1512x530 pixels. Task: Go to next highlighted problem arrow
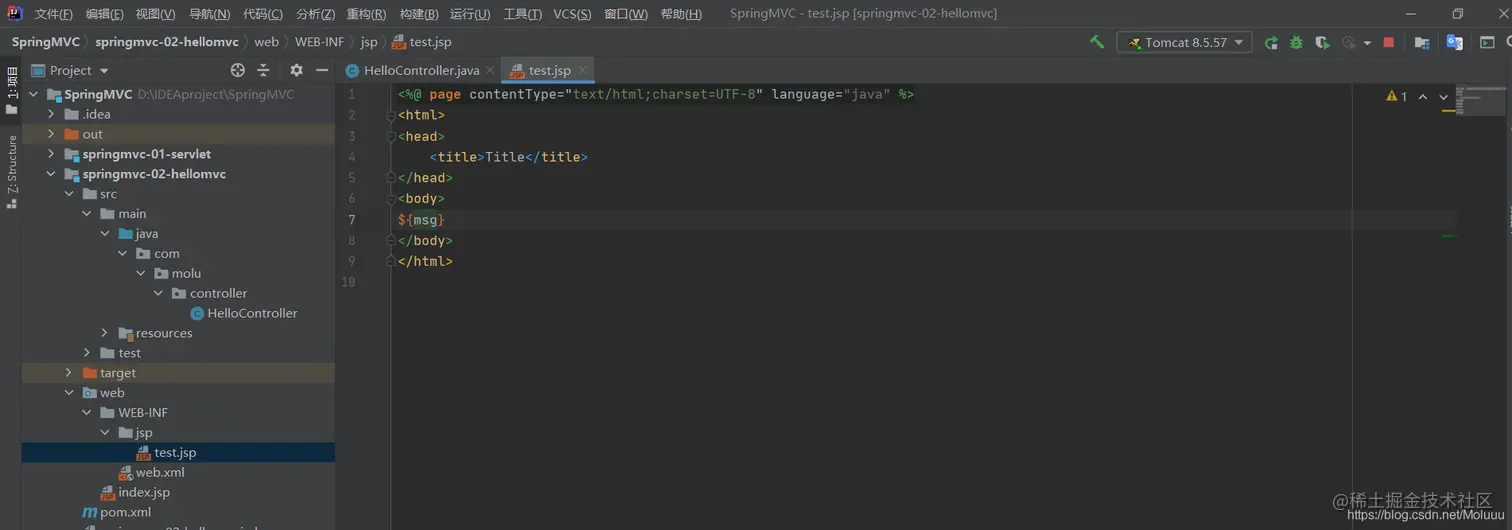[1443, 96]
